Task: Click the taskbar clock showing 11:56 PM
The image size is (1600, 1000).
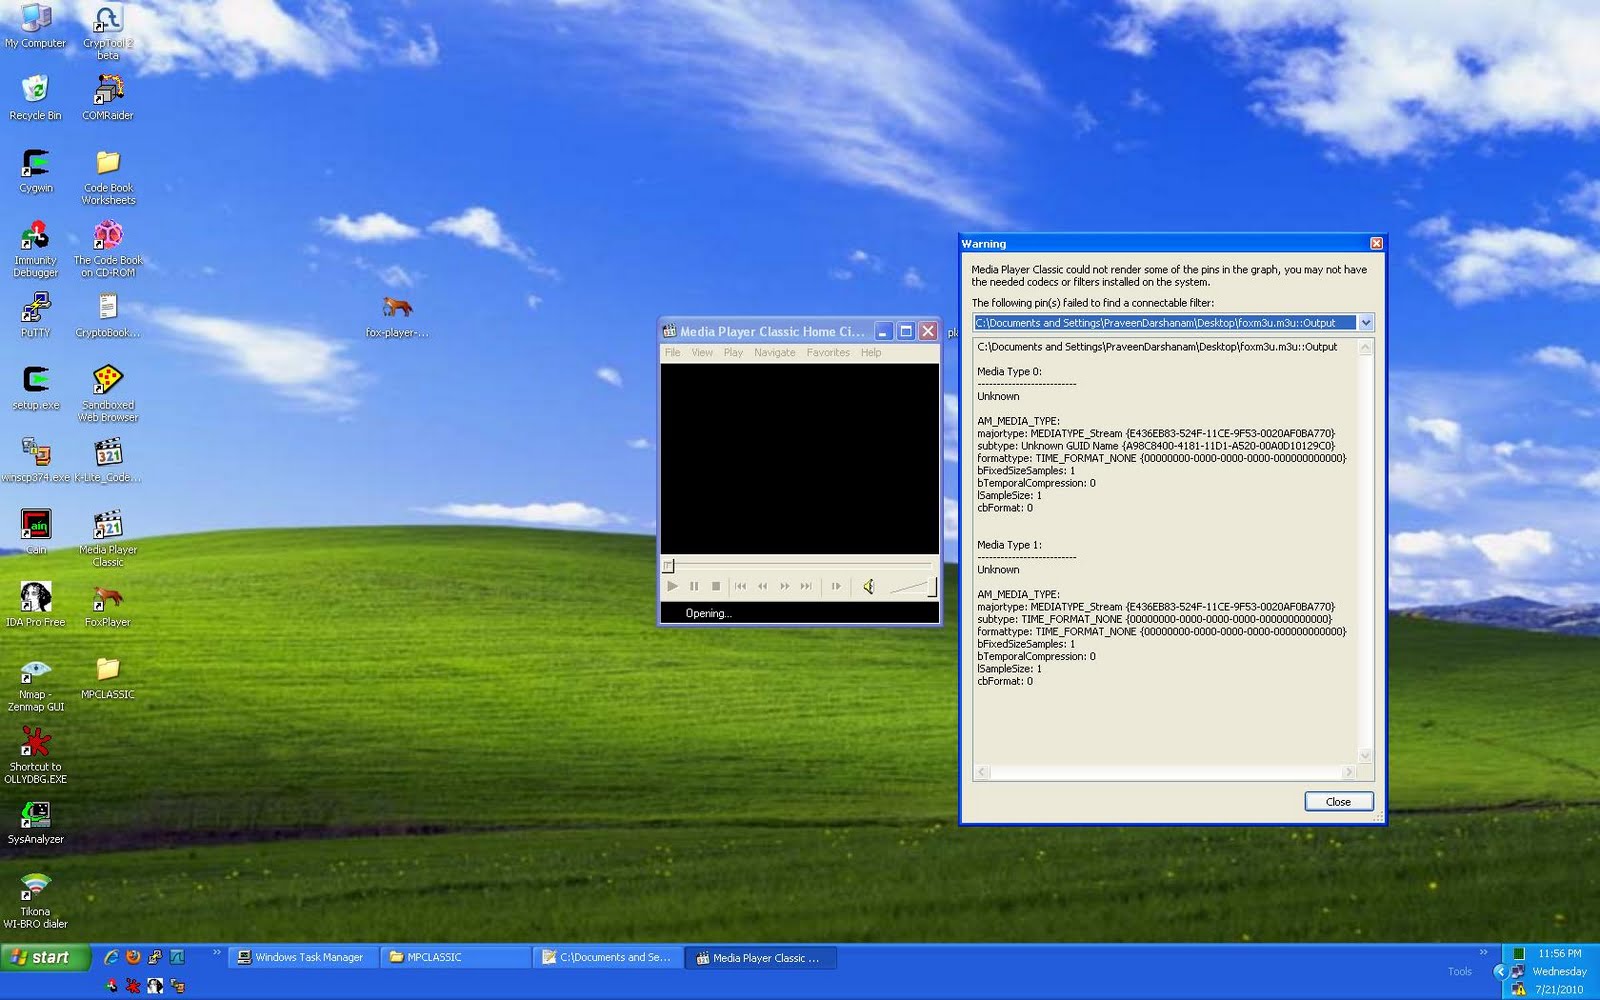Action: click(1560, 954)
